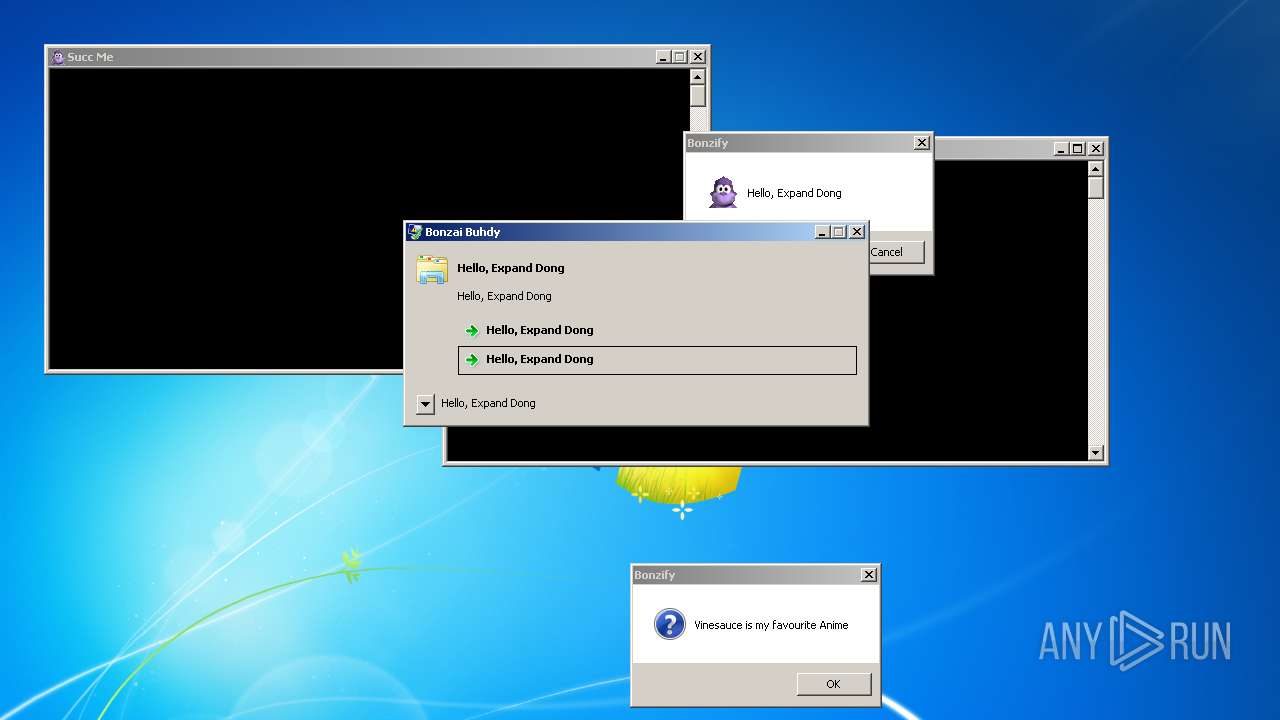Close the right black window behind Bonzify
The image size is (1280, 720).
click(x=1096, y=149)
